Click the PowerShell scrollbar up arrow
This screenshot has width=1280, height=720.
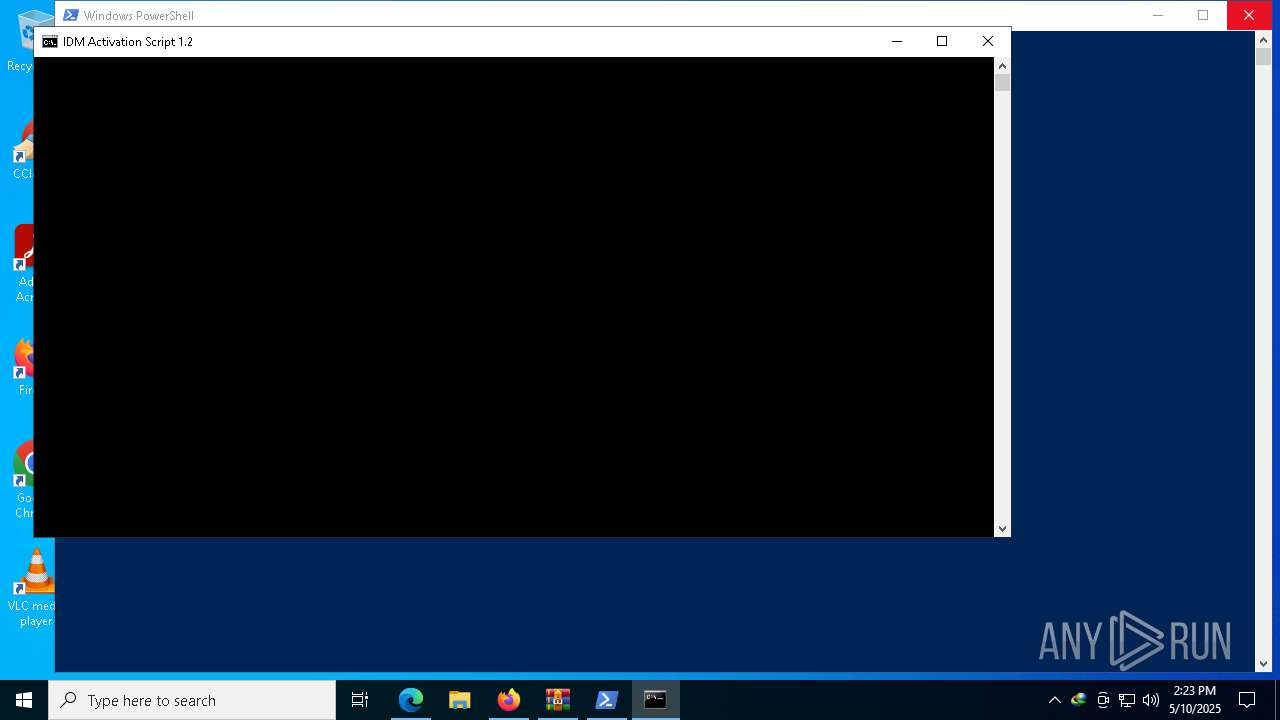click(x=1263, y=39)
